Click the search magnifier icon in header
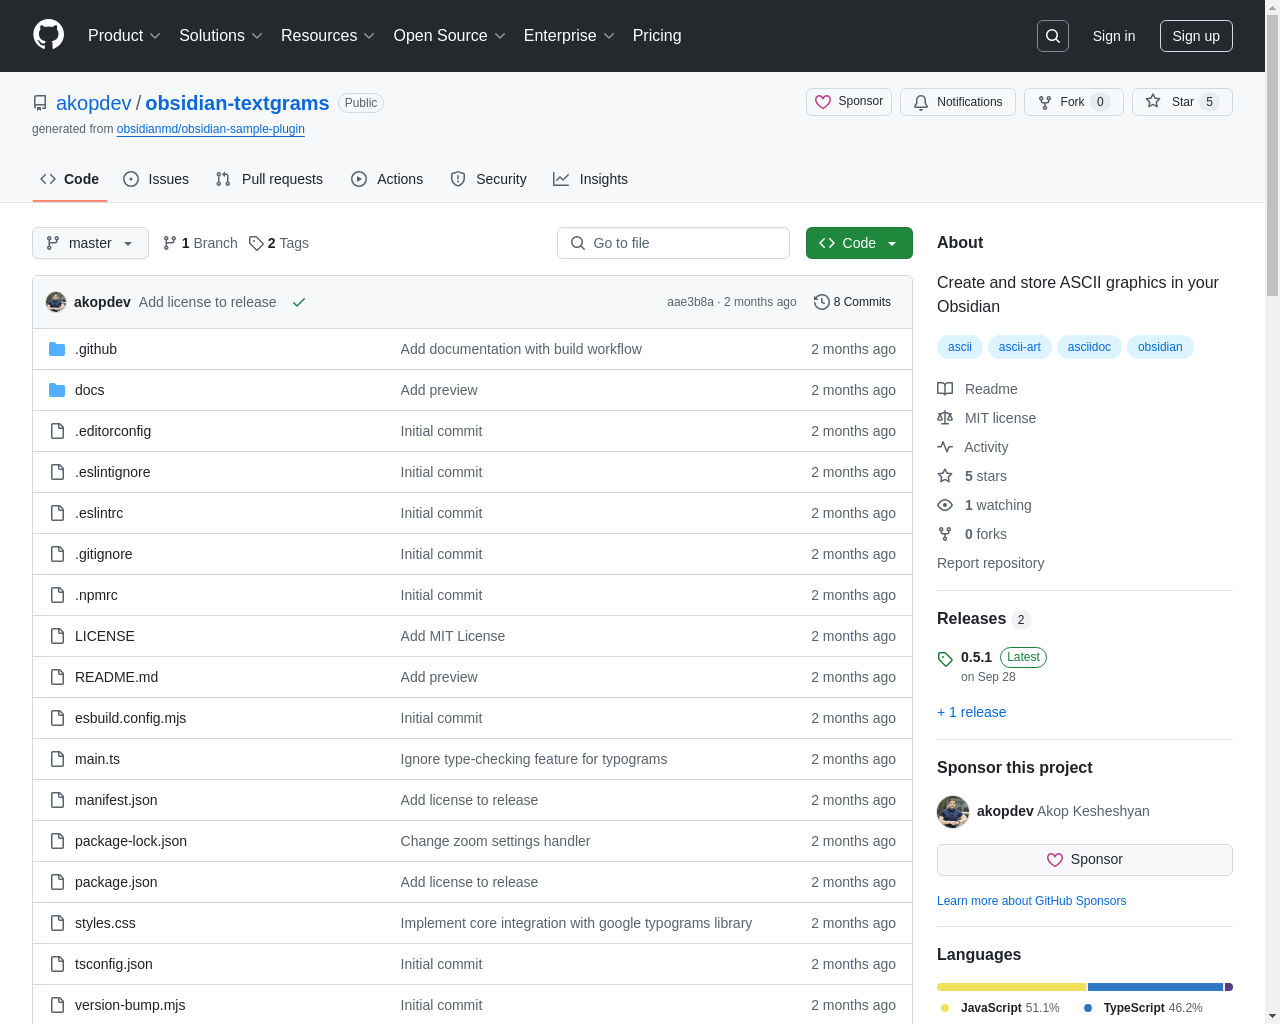Image resolution: width=1280 pixels, height=1024 pixels. (x=1053, y=36)
